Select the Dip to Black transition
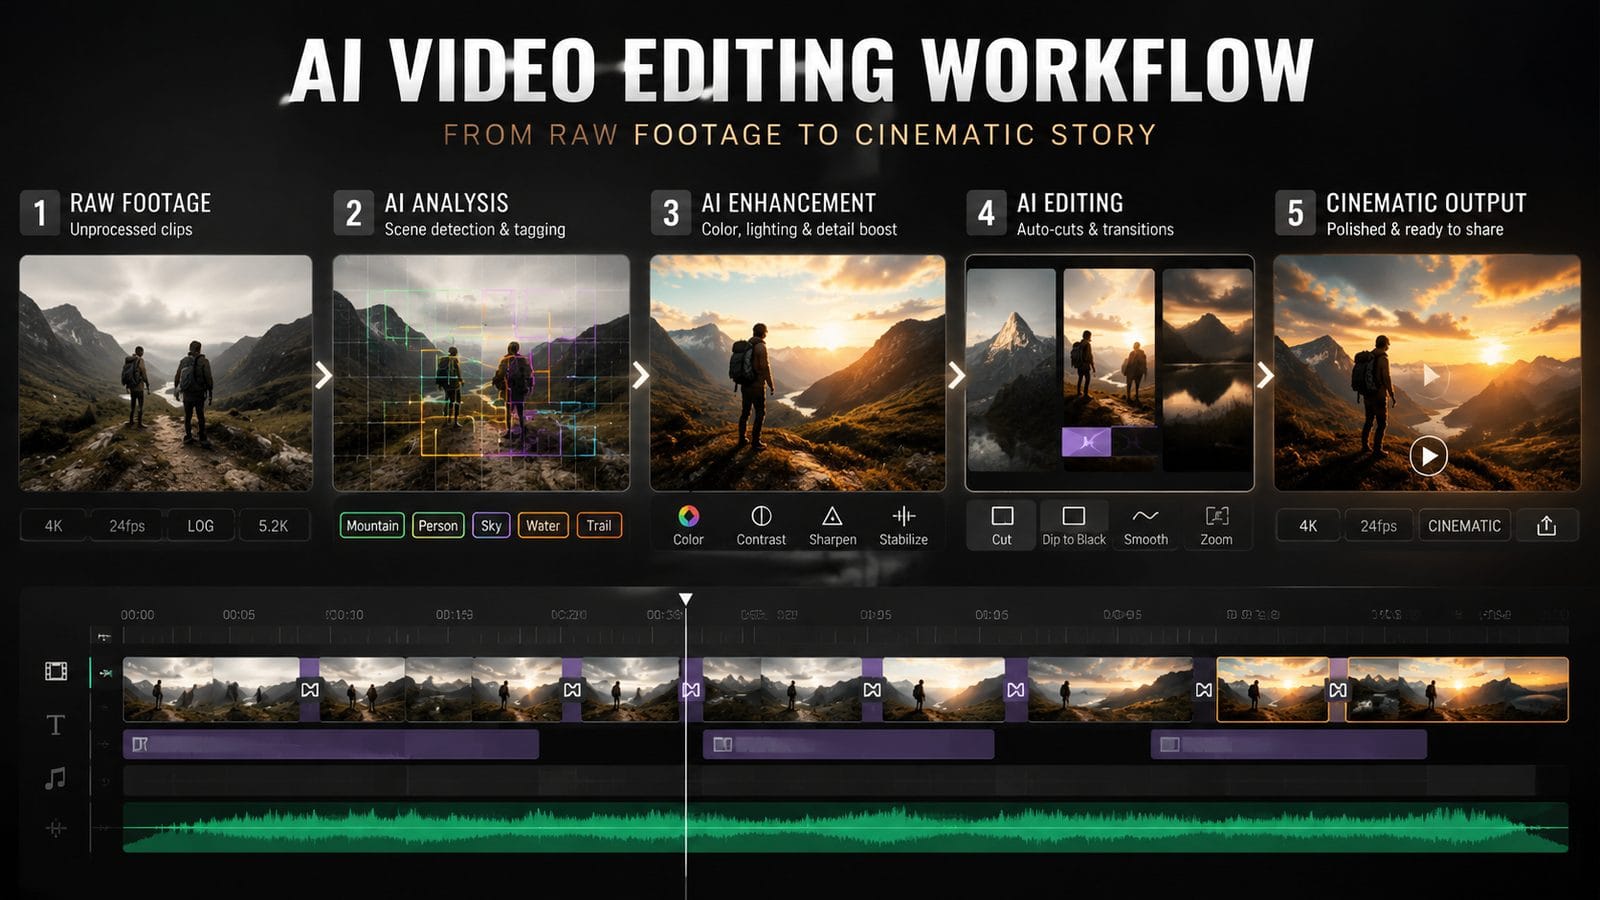 (1074, 525)
